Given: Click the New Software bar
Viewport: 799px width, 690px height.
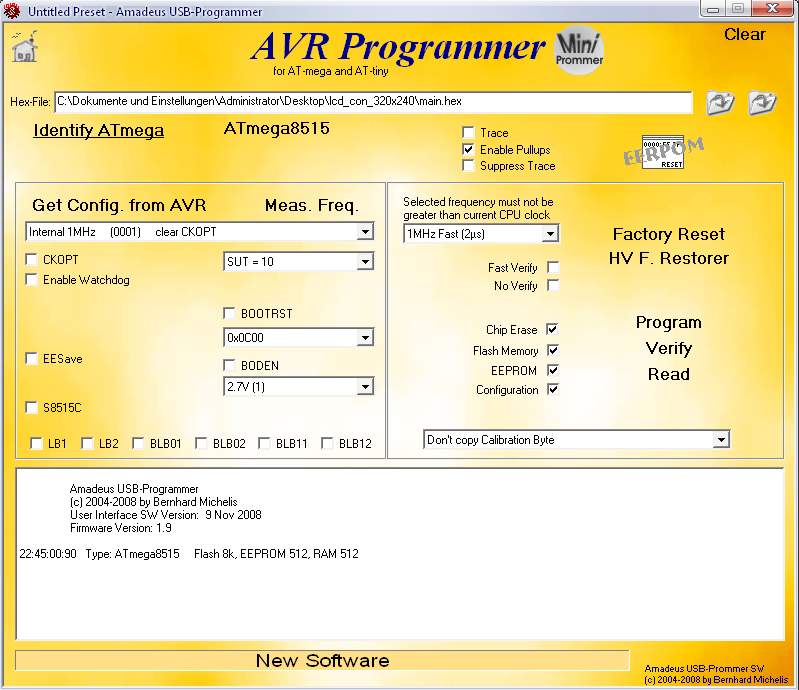Looking at the screenshot, I should 322,660.
